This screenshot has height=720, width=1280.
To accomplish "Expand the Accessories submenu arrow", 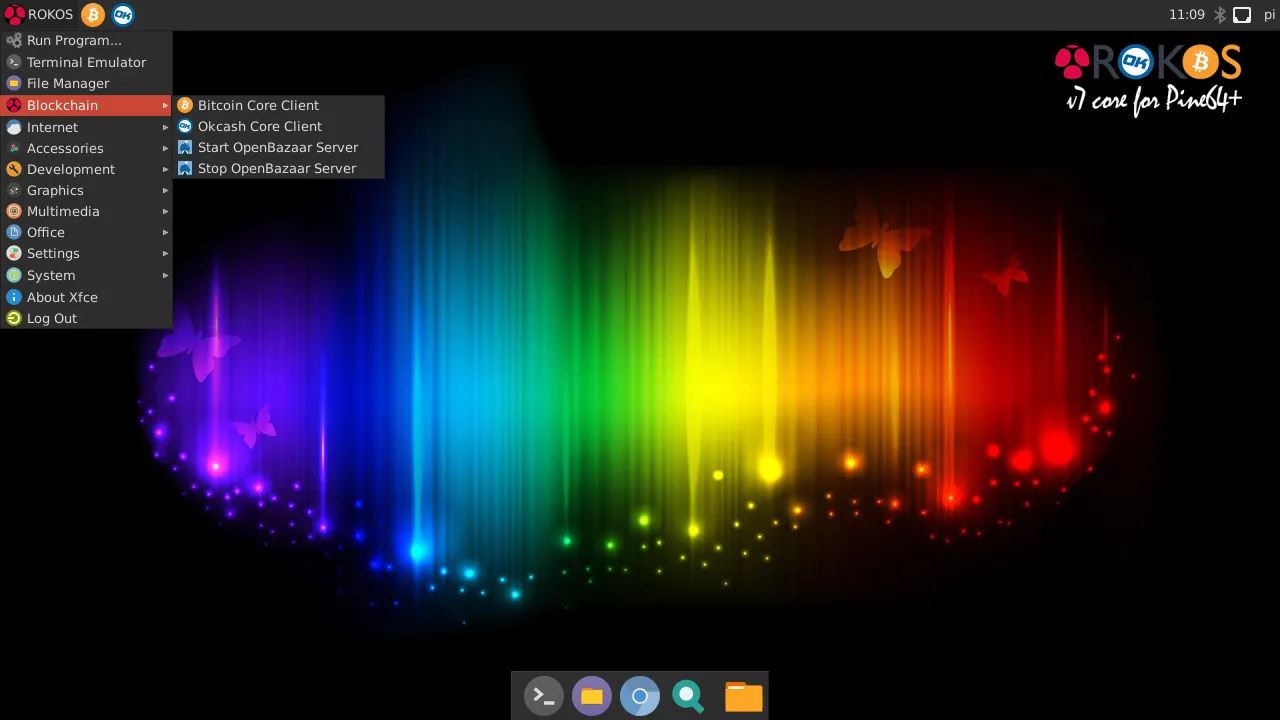I will pyautogui.click(x=165, y=148).
